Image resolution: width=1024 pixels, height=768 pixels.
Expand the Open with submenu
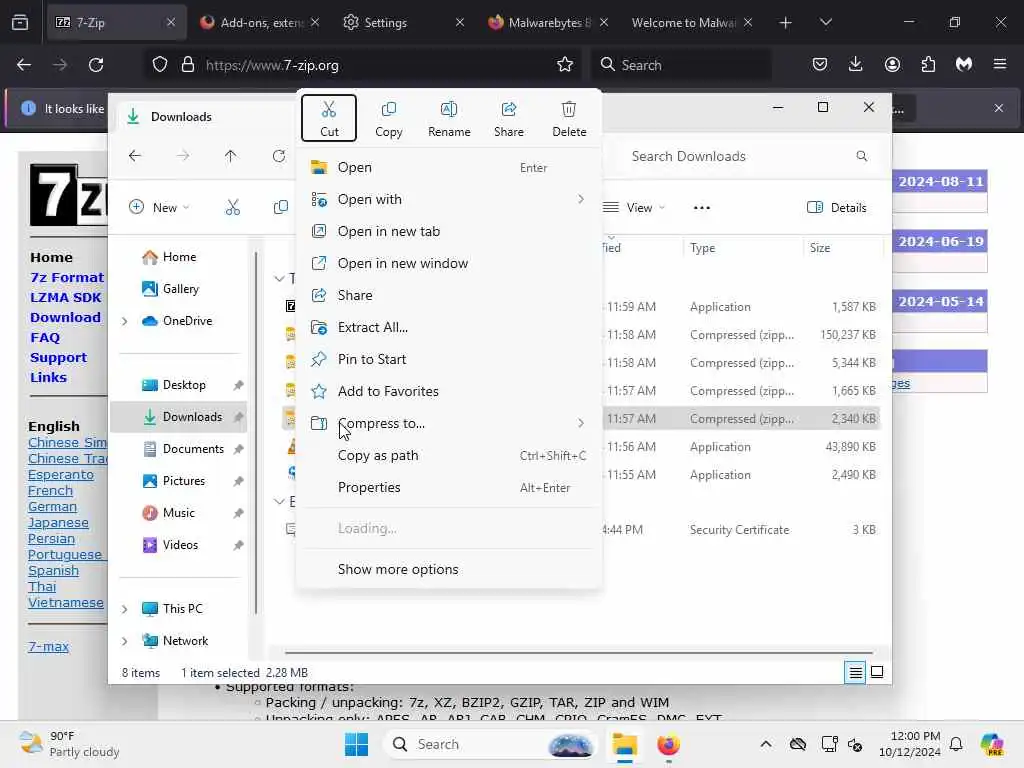(449, 199)
